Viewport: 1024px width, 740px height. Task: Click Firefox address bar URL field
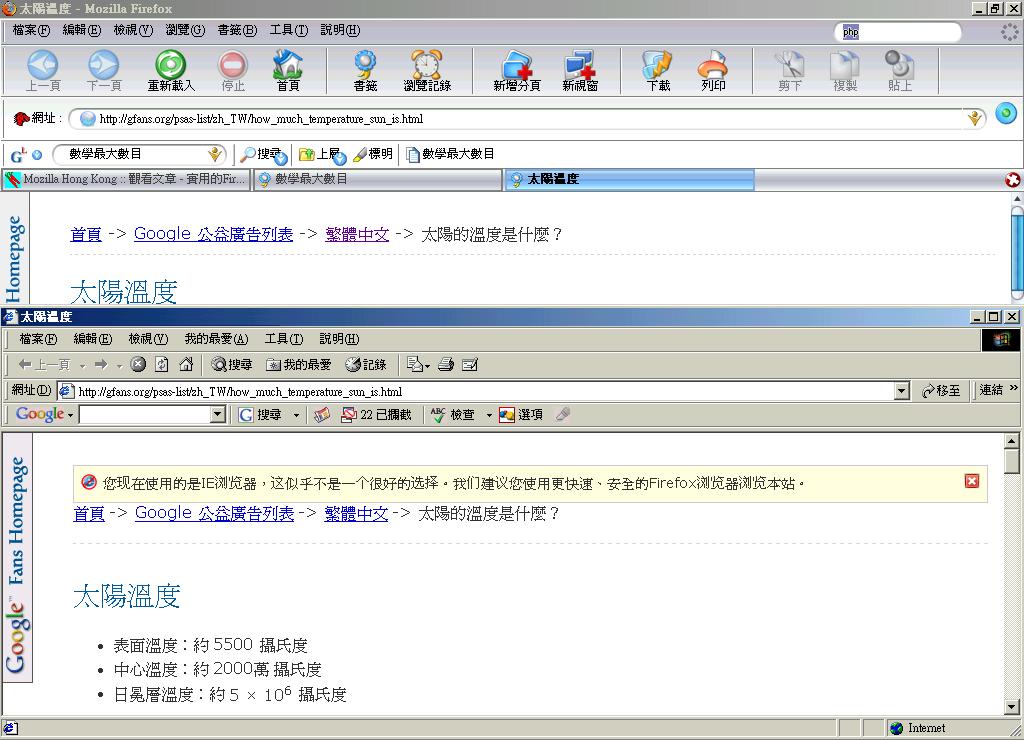pos(529,119)
